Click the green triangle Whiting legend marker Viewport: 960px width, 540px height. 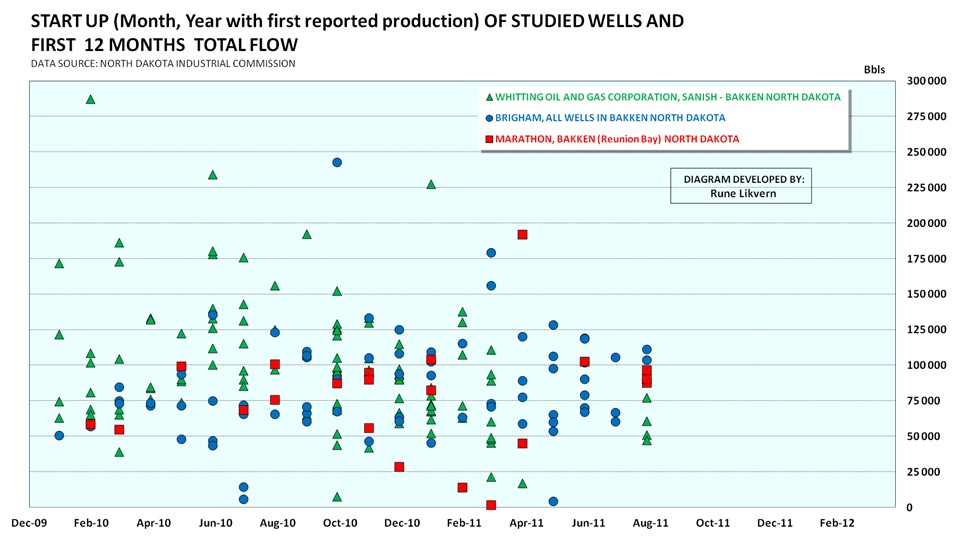pos(489,98)
